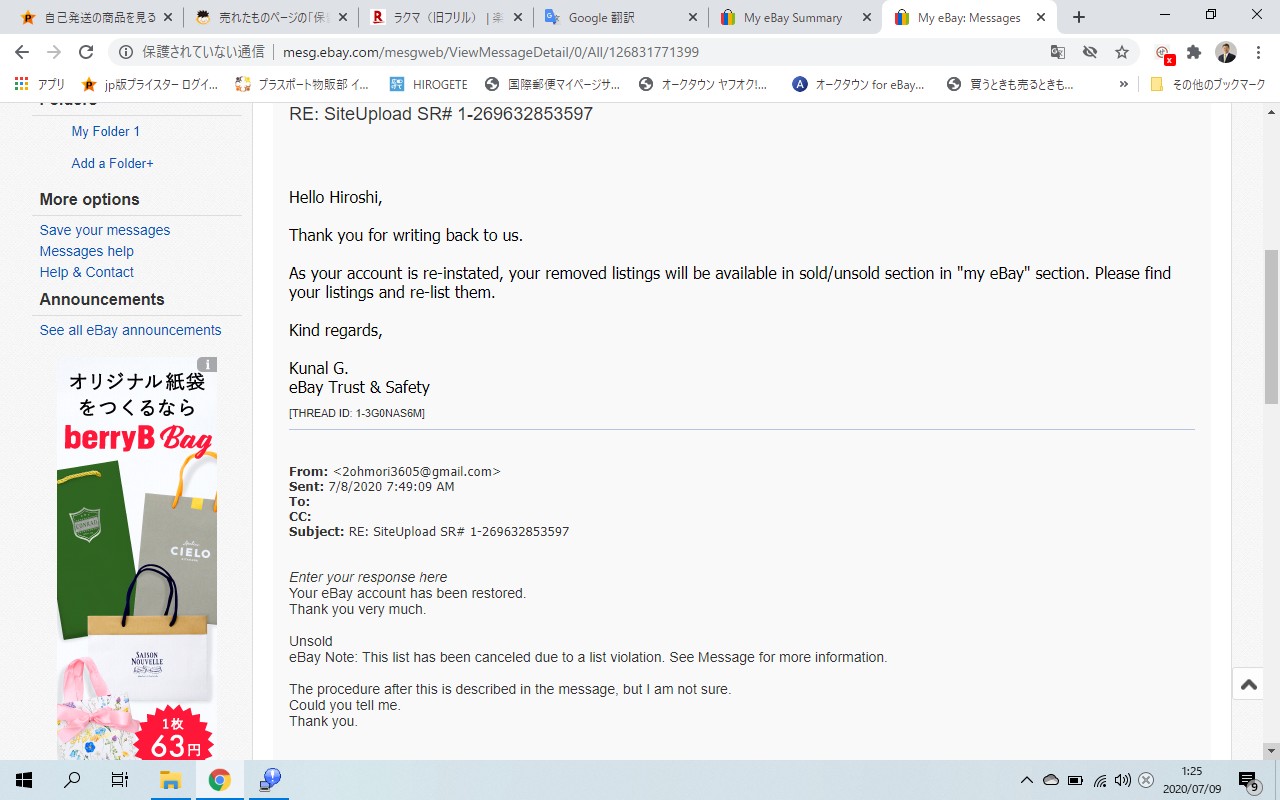Image resolution: width=1280 pixels, height=800 pixels.
Task: Click the scroll-to-top arrow button
Action: (1249, 685)
